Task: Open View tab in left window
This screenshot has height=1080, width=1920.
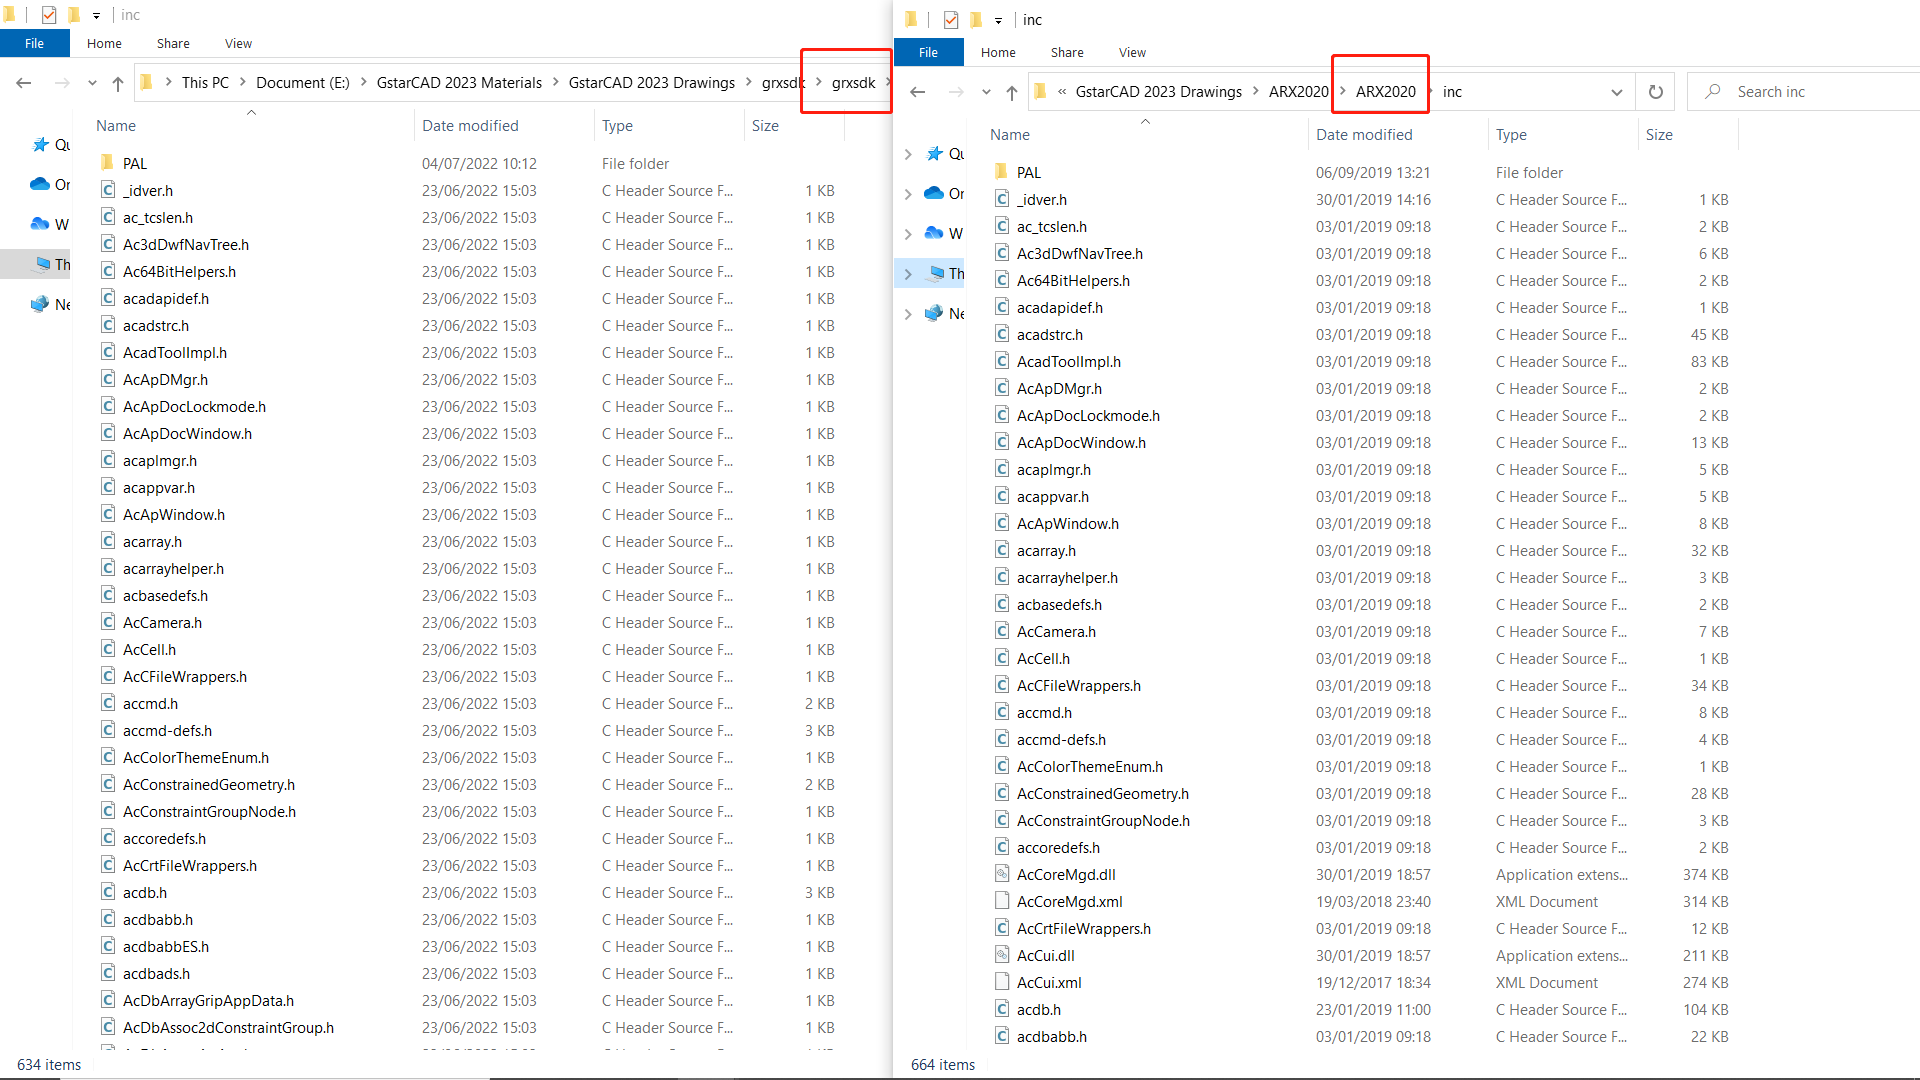Action: coord(238,43)
